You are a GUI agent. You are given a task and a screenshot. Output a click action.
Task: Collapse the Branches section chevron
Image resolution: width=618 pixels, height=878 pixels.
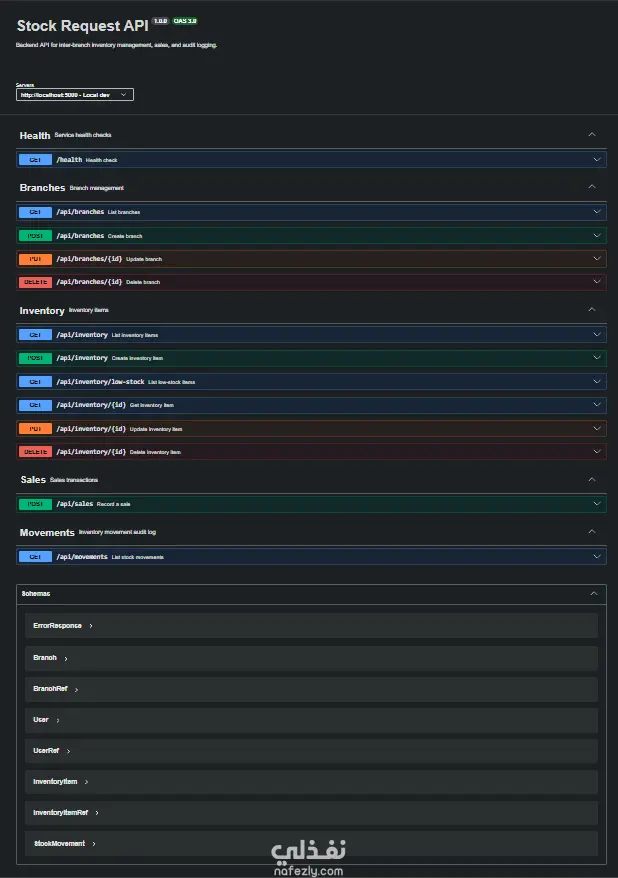coord(592,187)
